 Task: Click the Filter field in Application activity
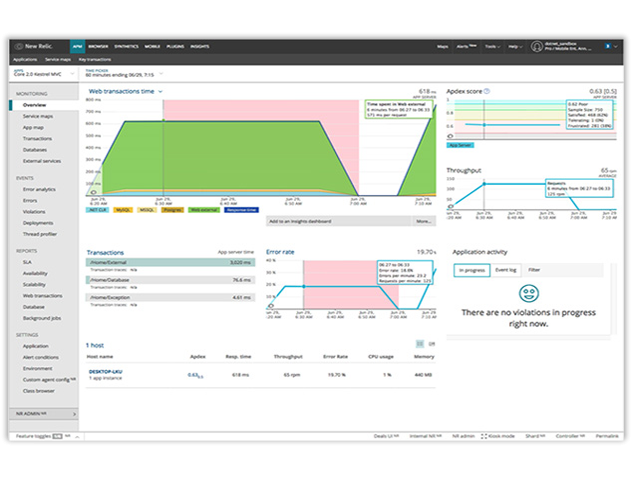[564, 270]
